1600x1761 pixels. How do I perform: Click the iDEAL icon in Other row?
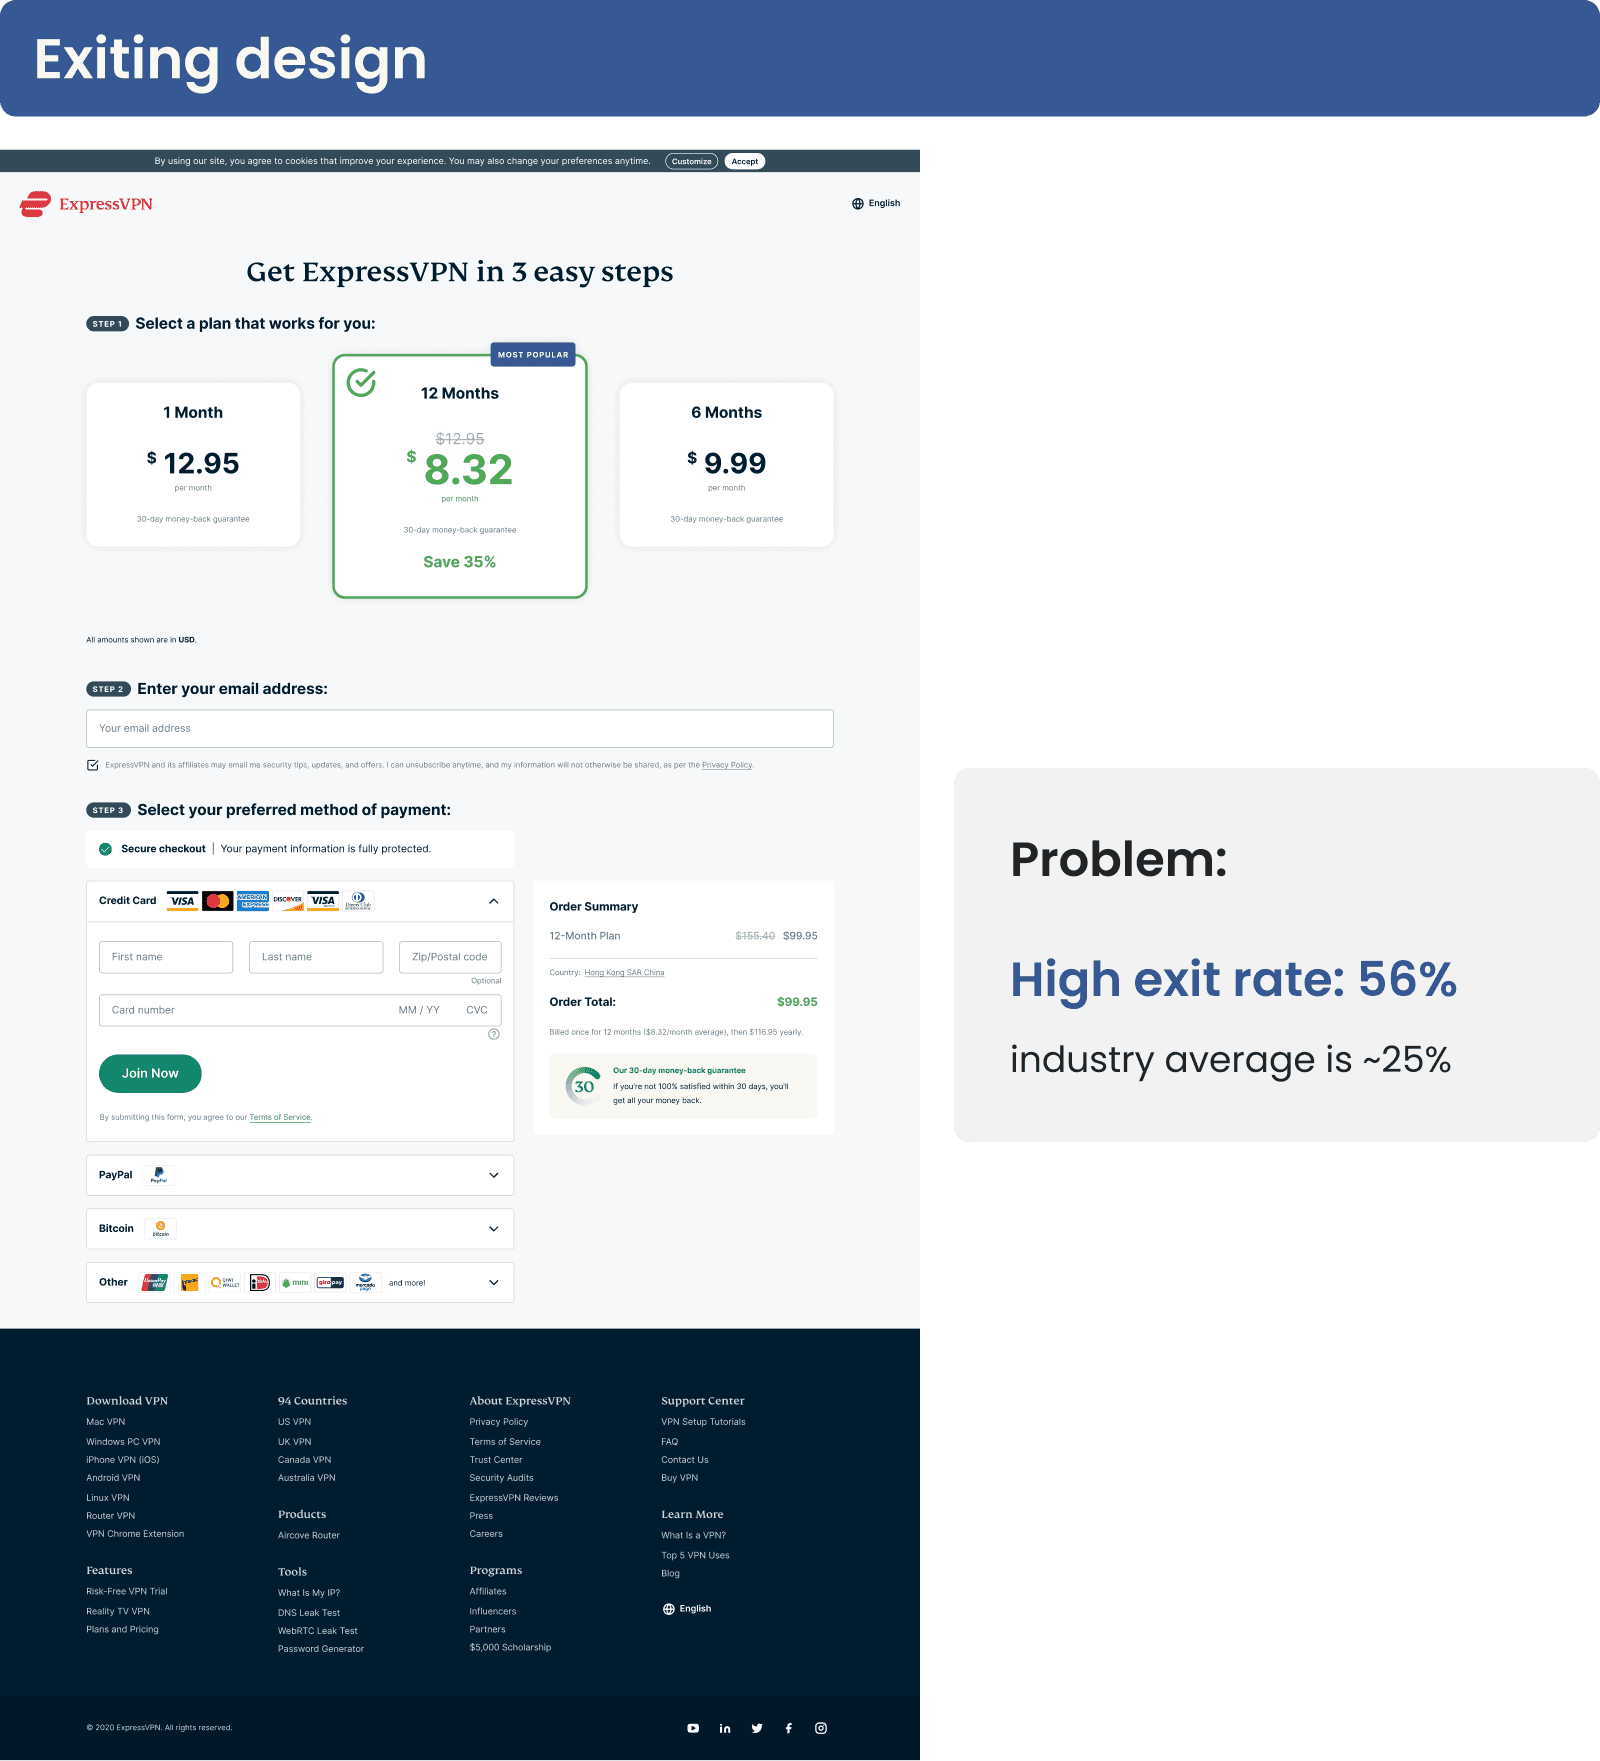[260, 1282]
